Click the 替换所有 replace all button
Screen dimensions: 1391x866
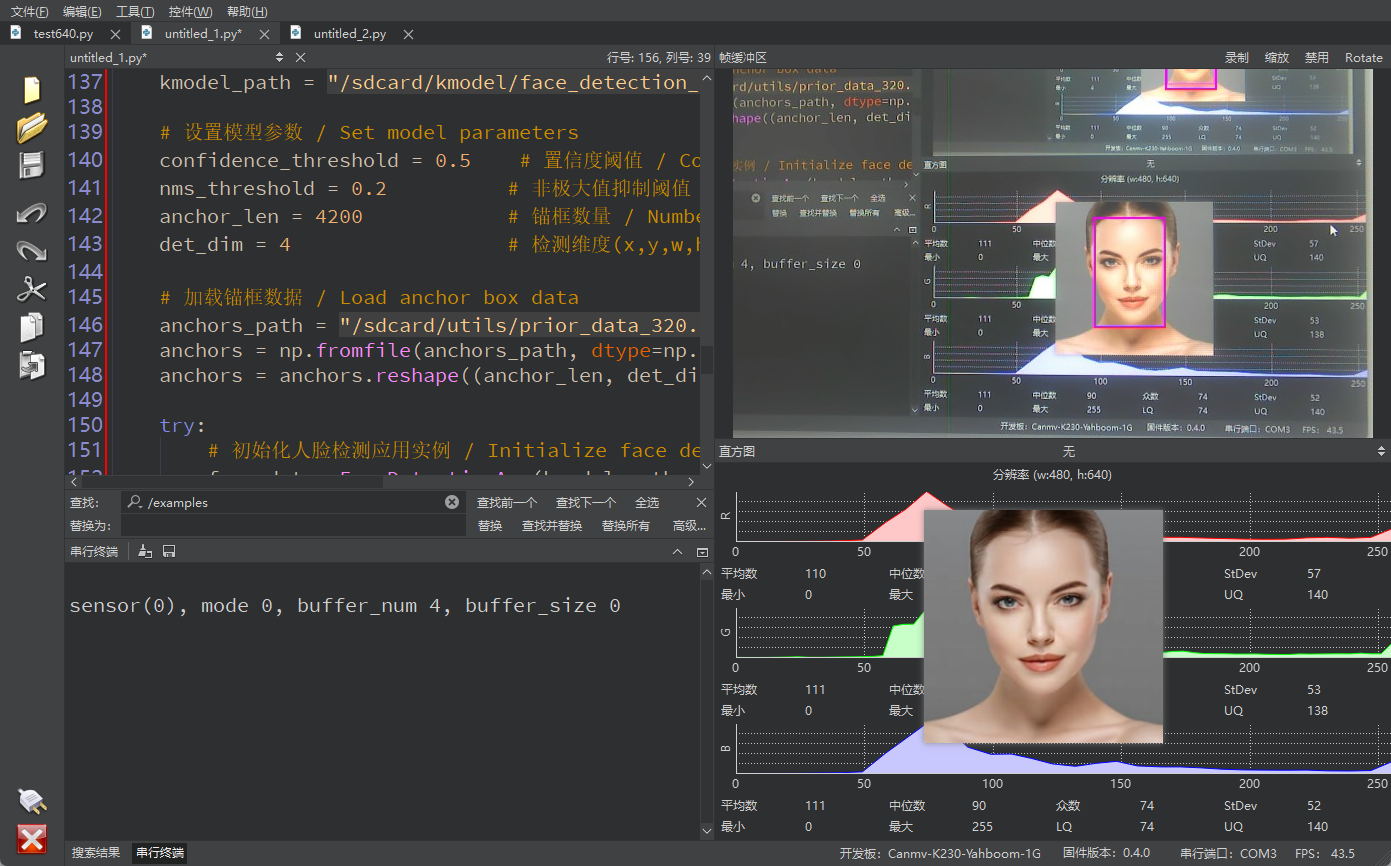pyautogui.click(x=625, y=525)
